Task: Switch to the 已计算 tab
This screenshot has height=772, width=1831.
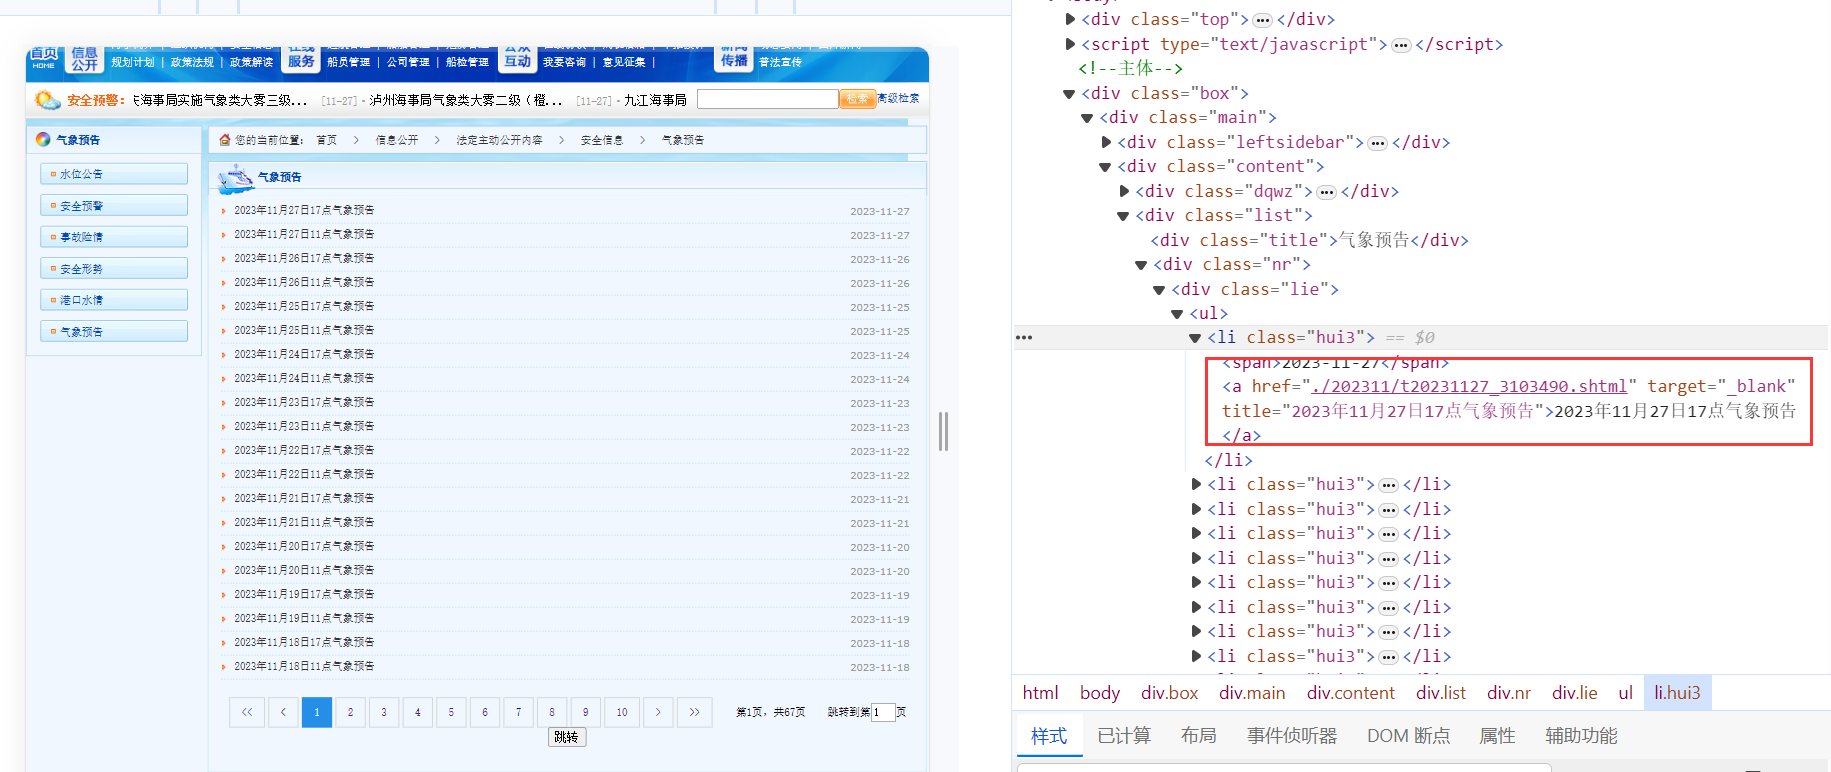Action: (1123, 736)
